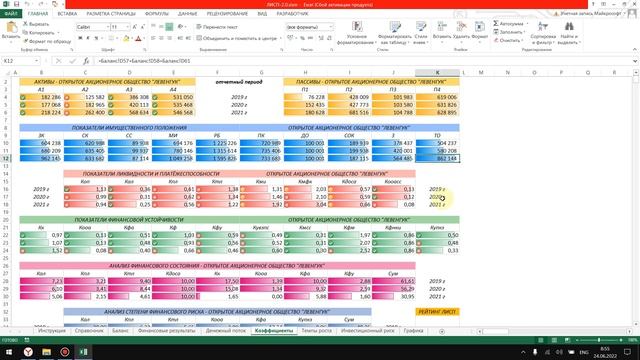
Task: Open the Windows Start menu
Action: (9, 351)
